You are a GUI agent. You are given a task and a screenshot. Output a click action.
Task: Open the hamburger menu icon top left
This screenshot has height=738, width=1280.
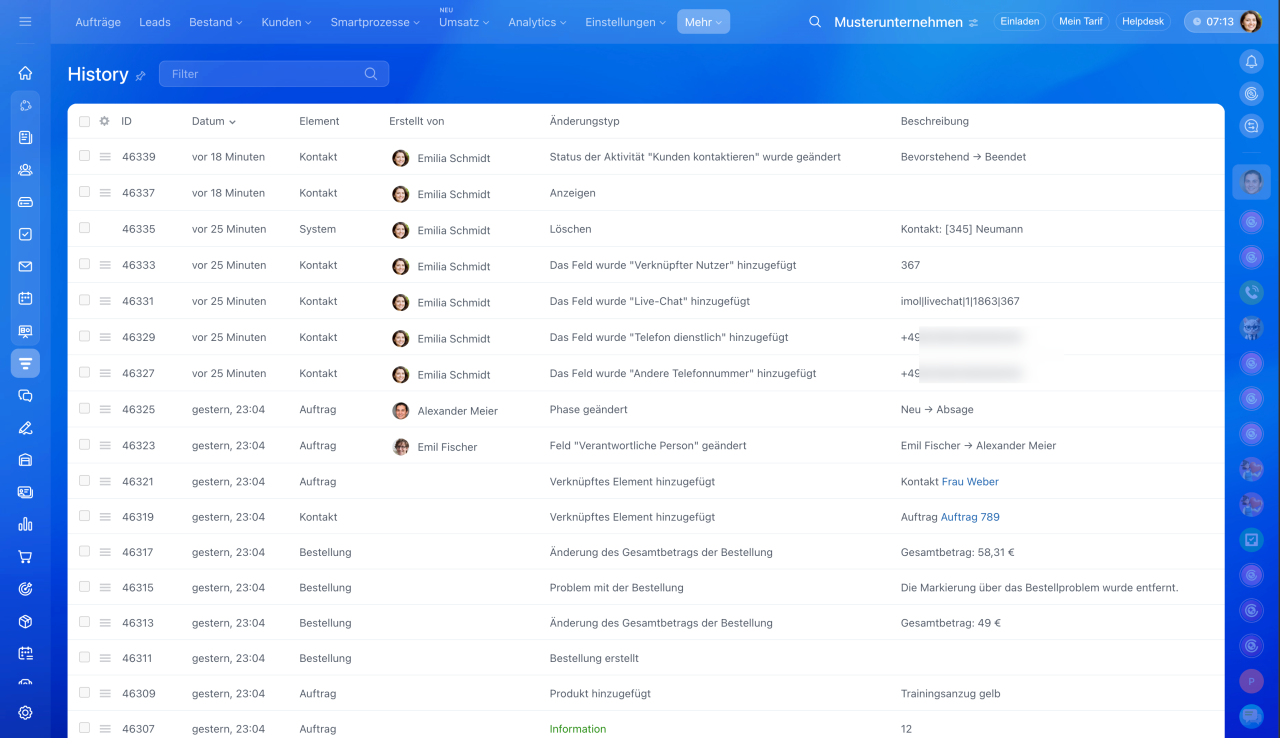(25, 22)
